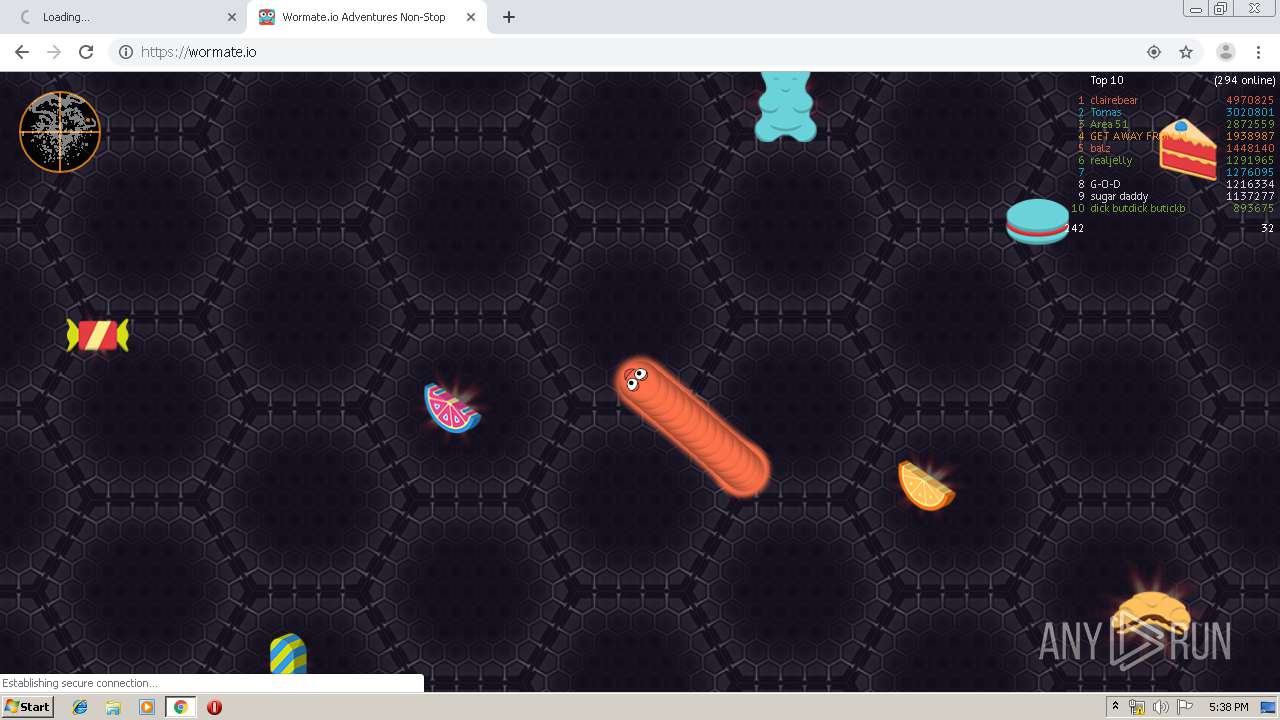
Task: Open the volume speaker tray icon
Action: coord(1160,707)
